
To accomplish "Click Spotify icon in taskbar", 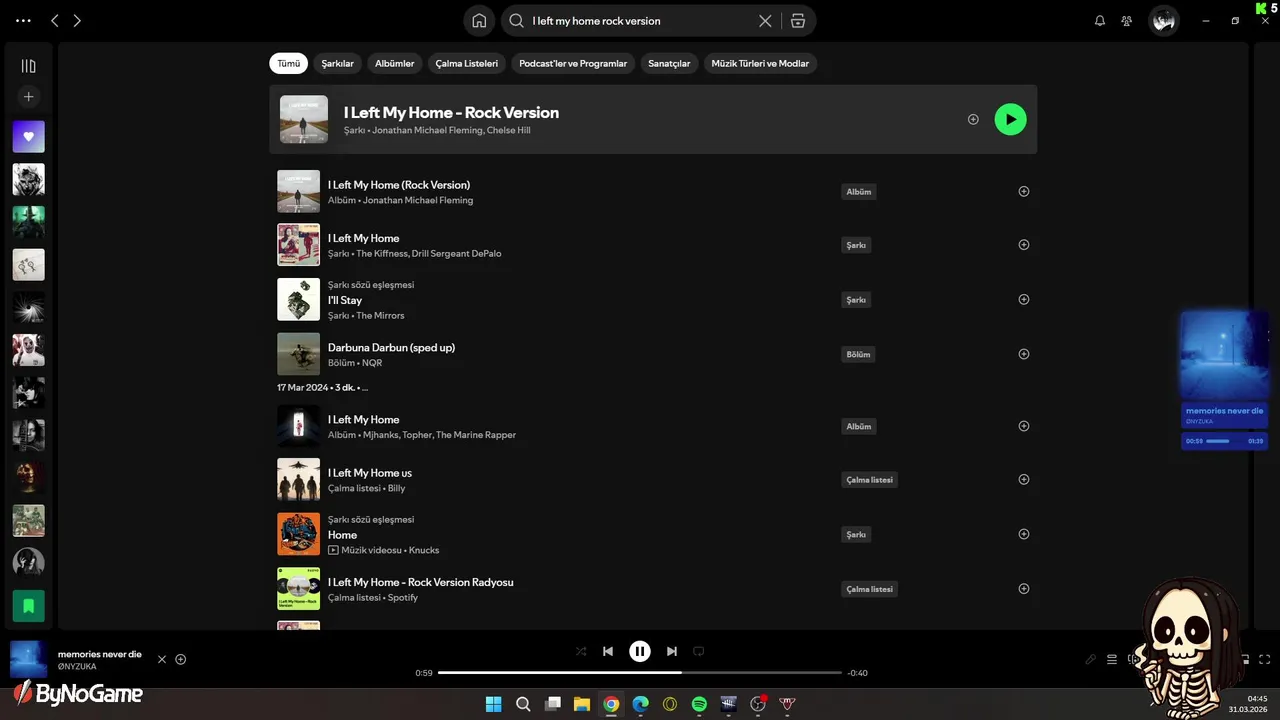I will pos(699,704).
